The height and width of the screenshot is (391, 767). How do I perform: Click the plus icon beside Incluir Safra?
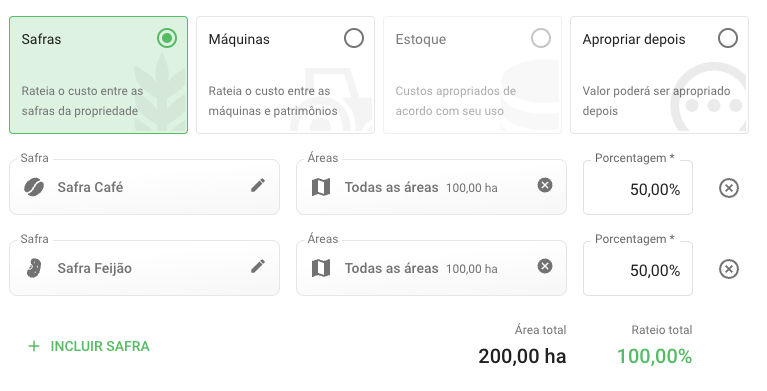(34, 346)
